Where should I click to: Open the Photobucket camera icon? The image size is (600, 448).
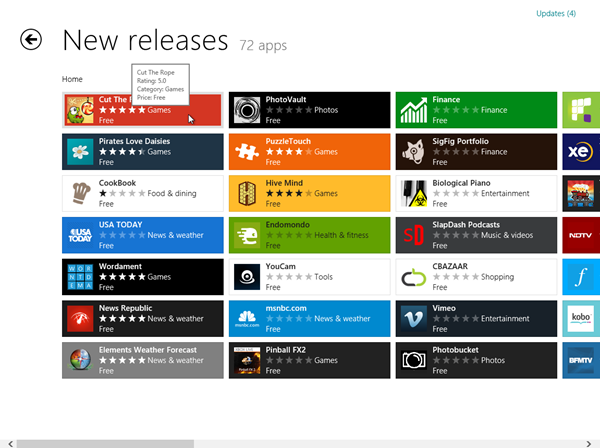pos(414,360)
